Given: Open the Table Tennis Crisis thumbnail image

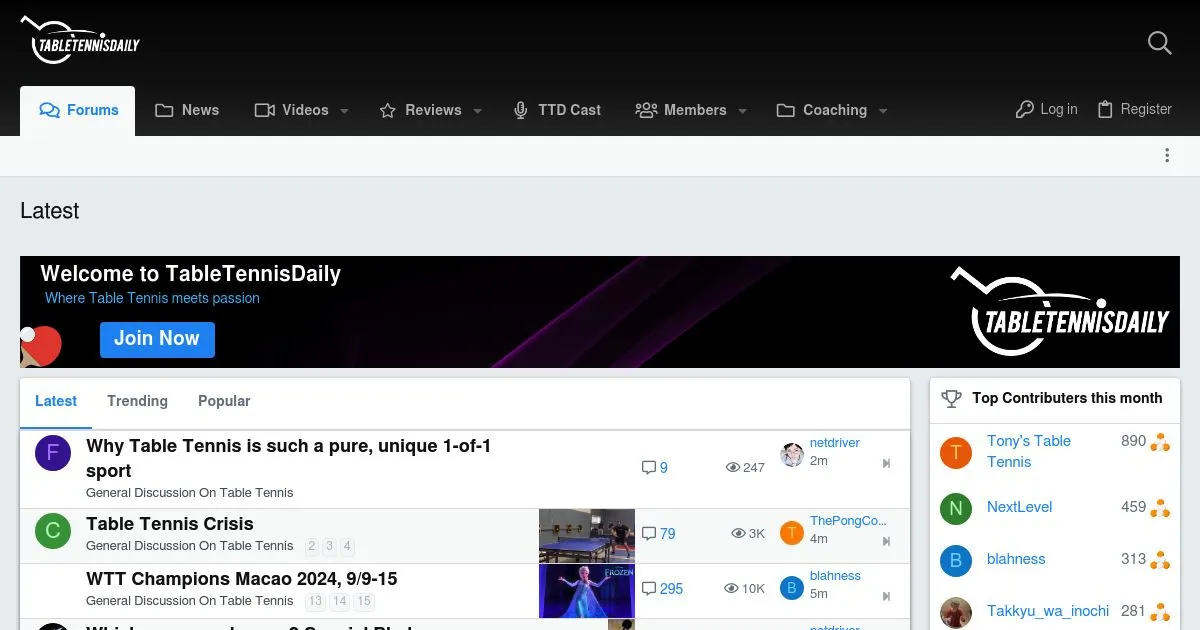Looking at the screenshot, I should click(x=587, y=536).
